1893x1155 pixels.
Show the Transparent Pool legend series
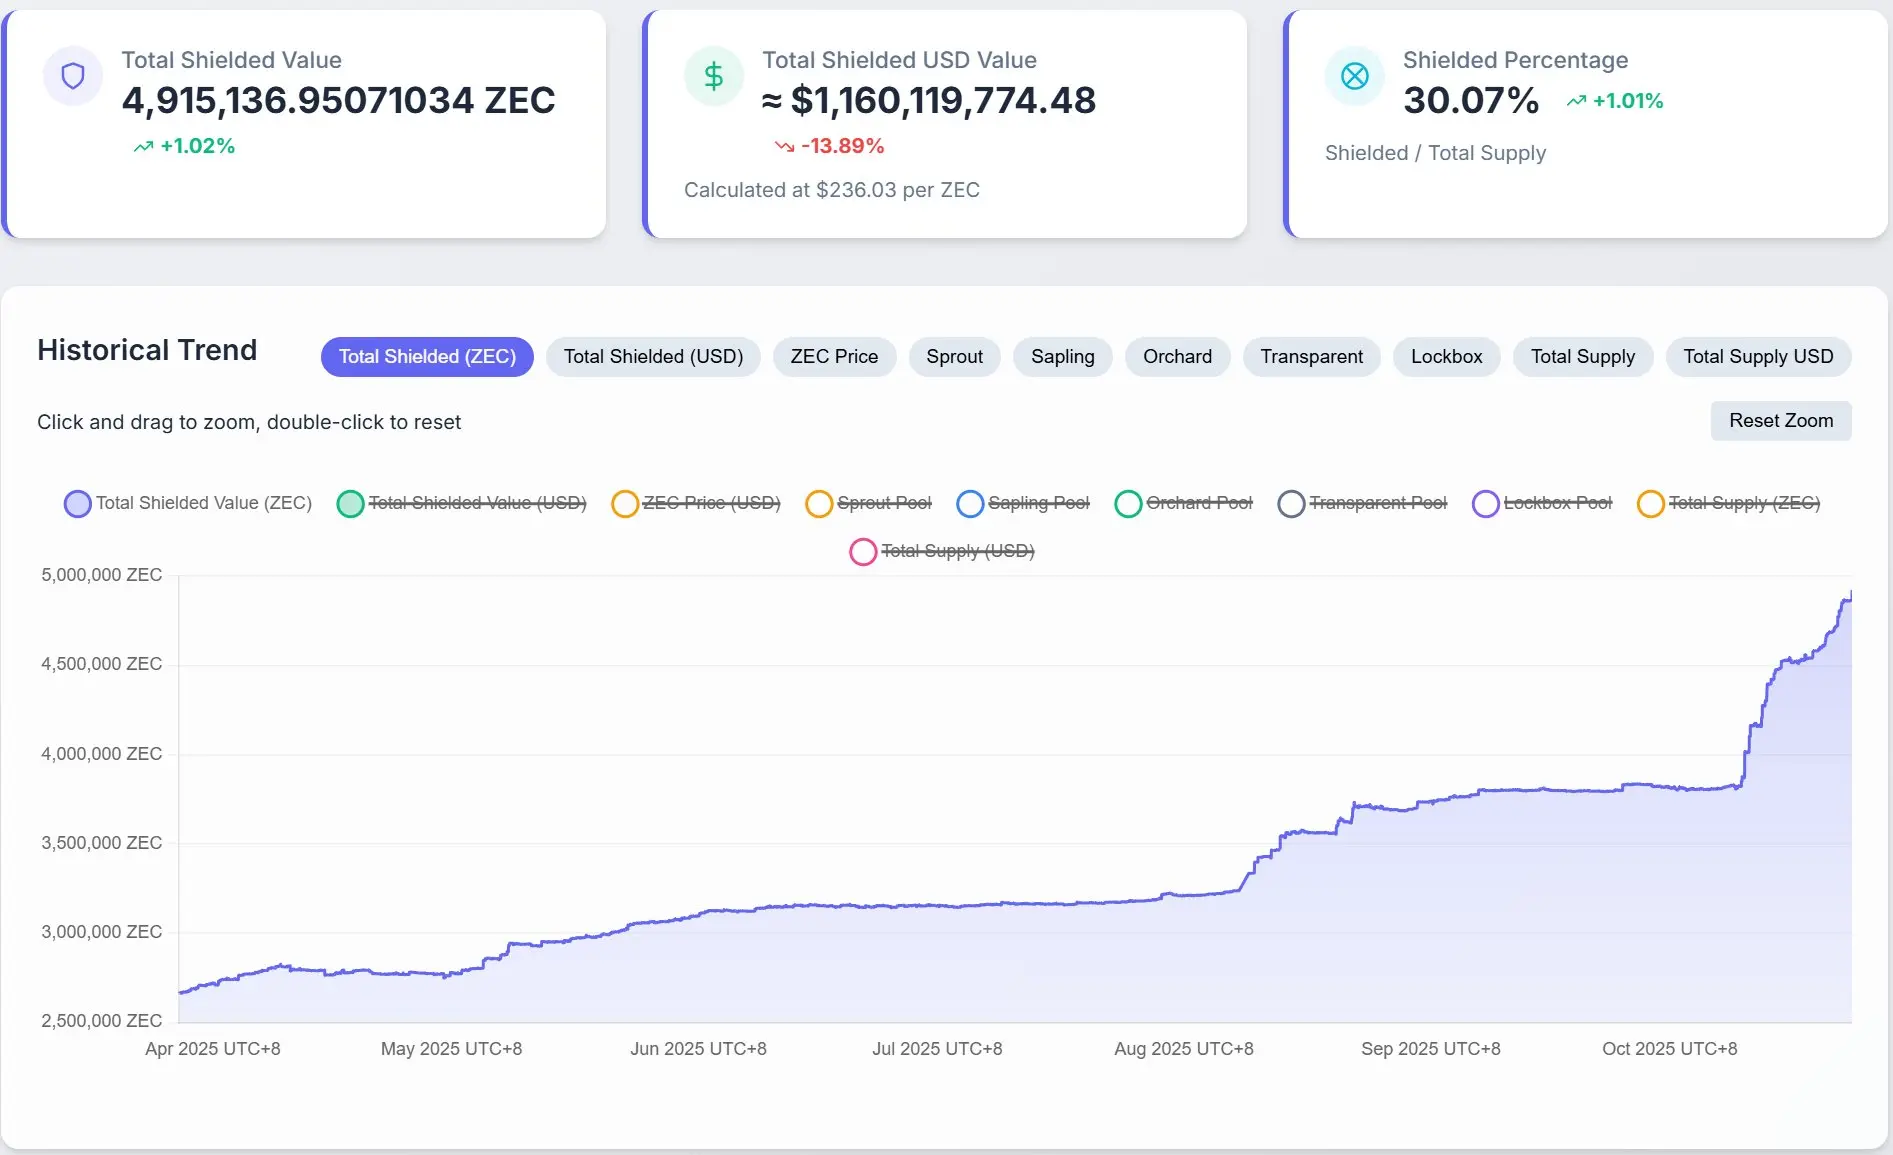click(x=1363, y=503)
